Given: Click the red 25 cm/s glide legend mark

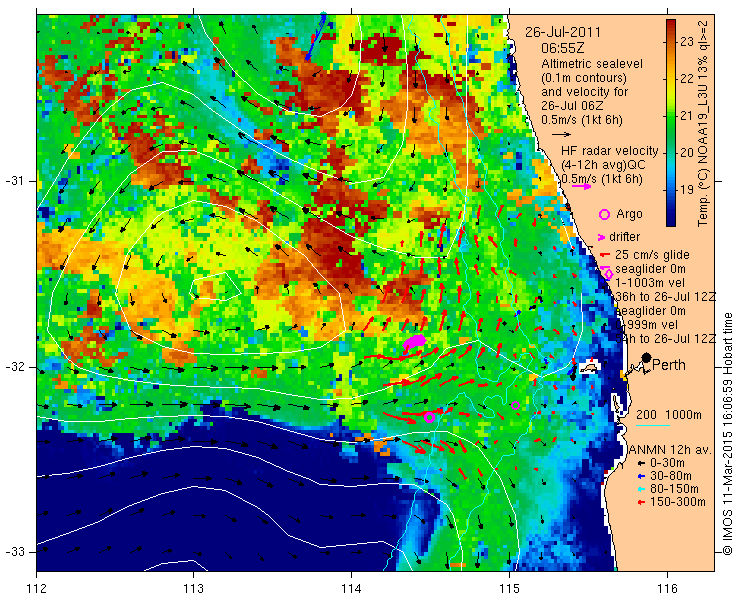Looking at the screenshot, I should click(x=605, y=255).
